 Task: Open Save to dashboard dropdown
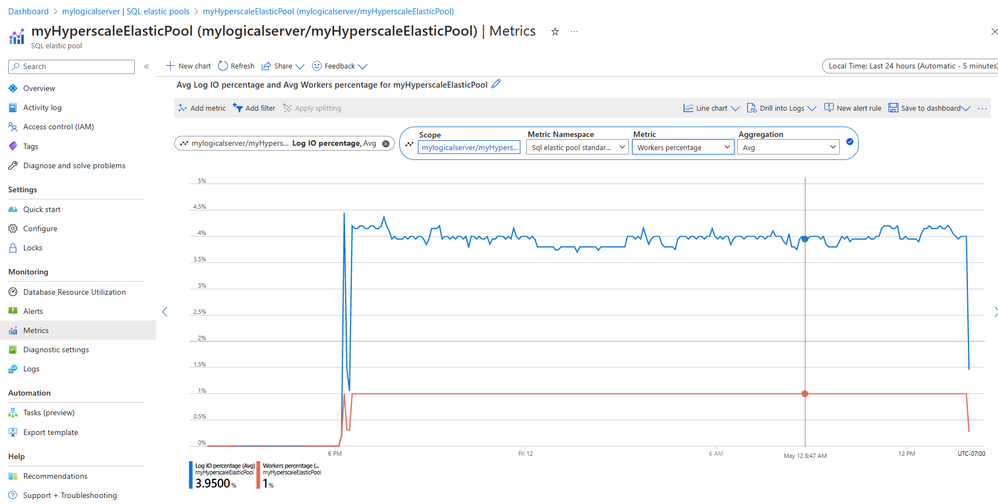point(929,108)
